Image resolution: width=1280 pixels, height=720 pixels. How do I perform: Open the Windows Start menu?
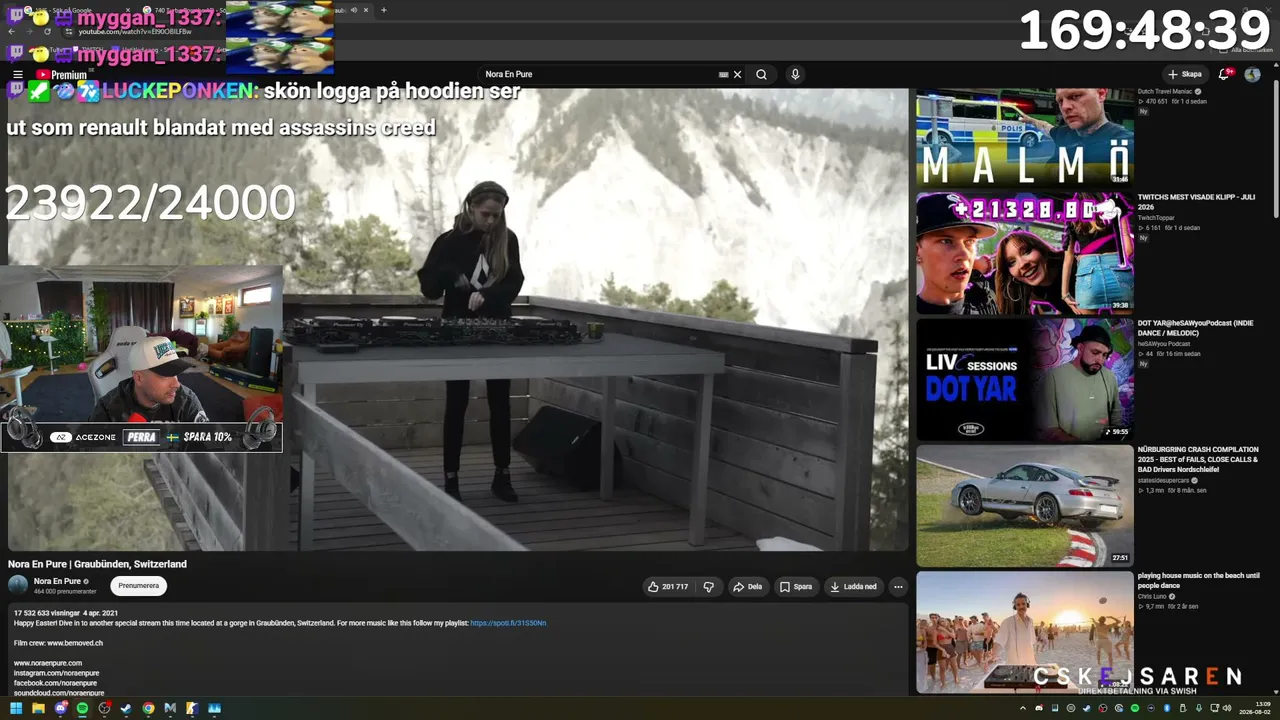(16, 708)
